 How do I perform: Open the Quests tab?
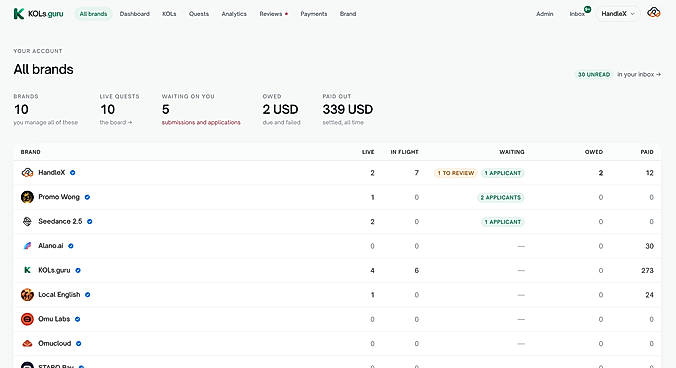click(x=199, y=14)
